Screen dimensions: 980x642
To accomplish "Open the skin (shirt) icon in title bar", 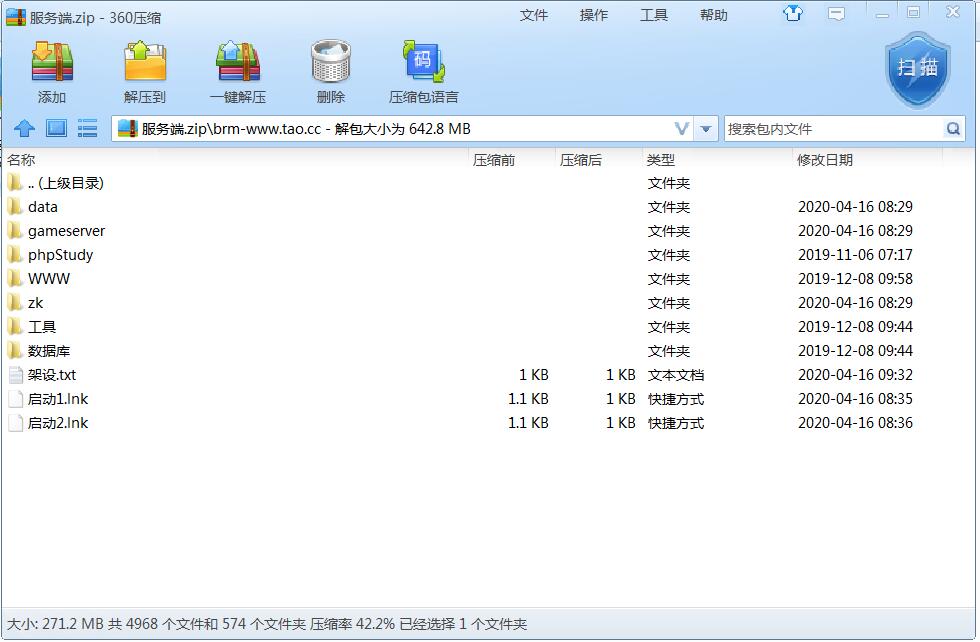I will (793, 14).
